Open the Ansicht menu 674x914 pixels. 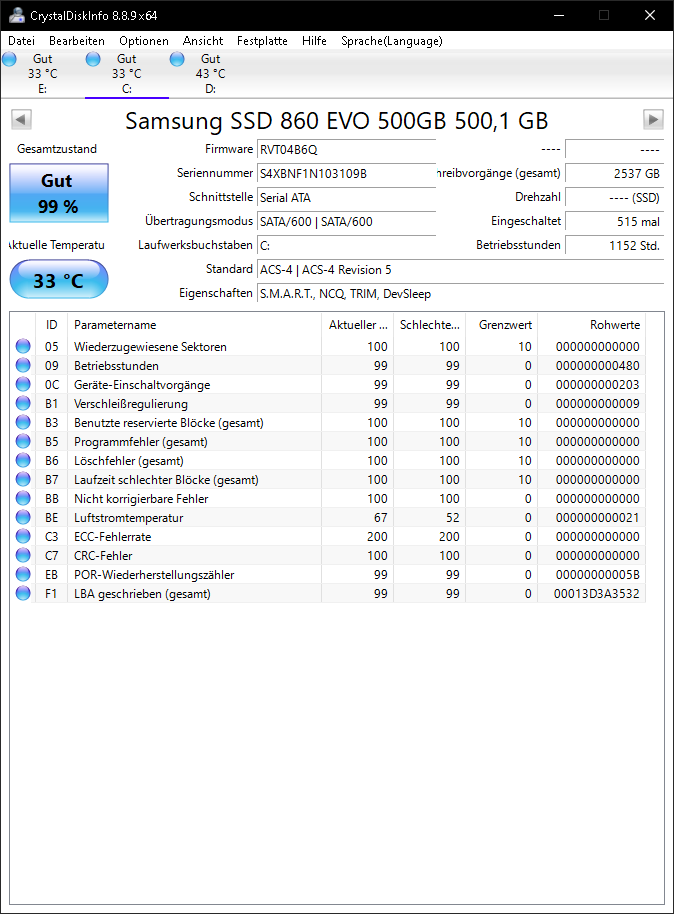[x=203, y=41]
